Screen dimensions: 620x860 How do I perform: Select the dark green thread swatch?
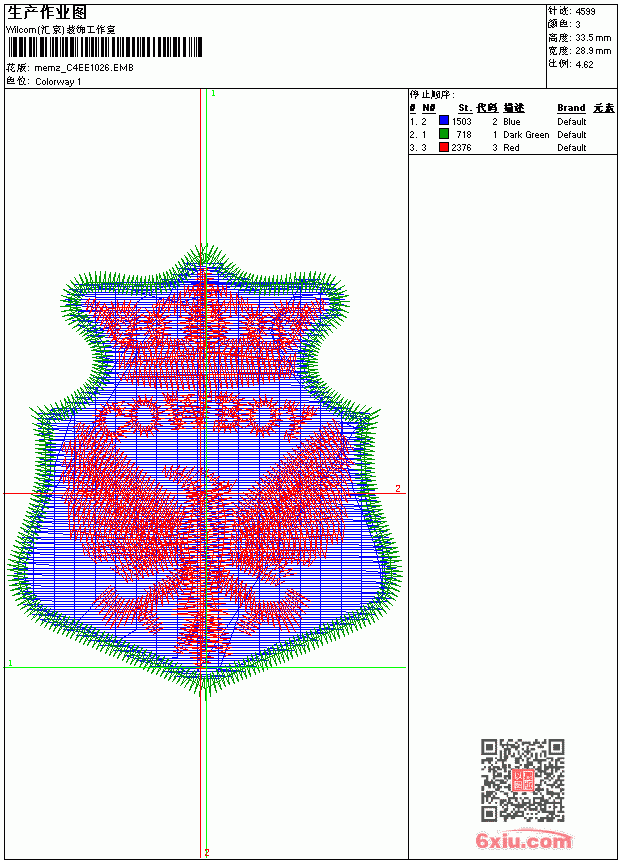[x=444, y=134]
